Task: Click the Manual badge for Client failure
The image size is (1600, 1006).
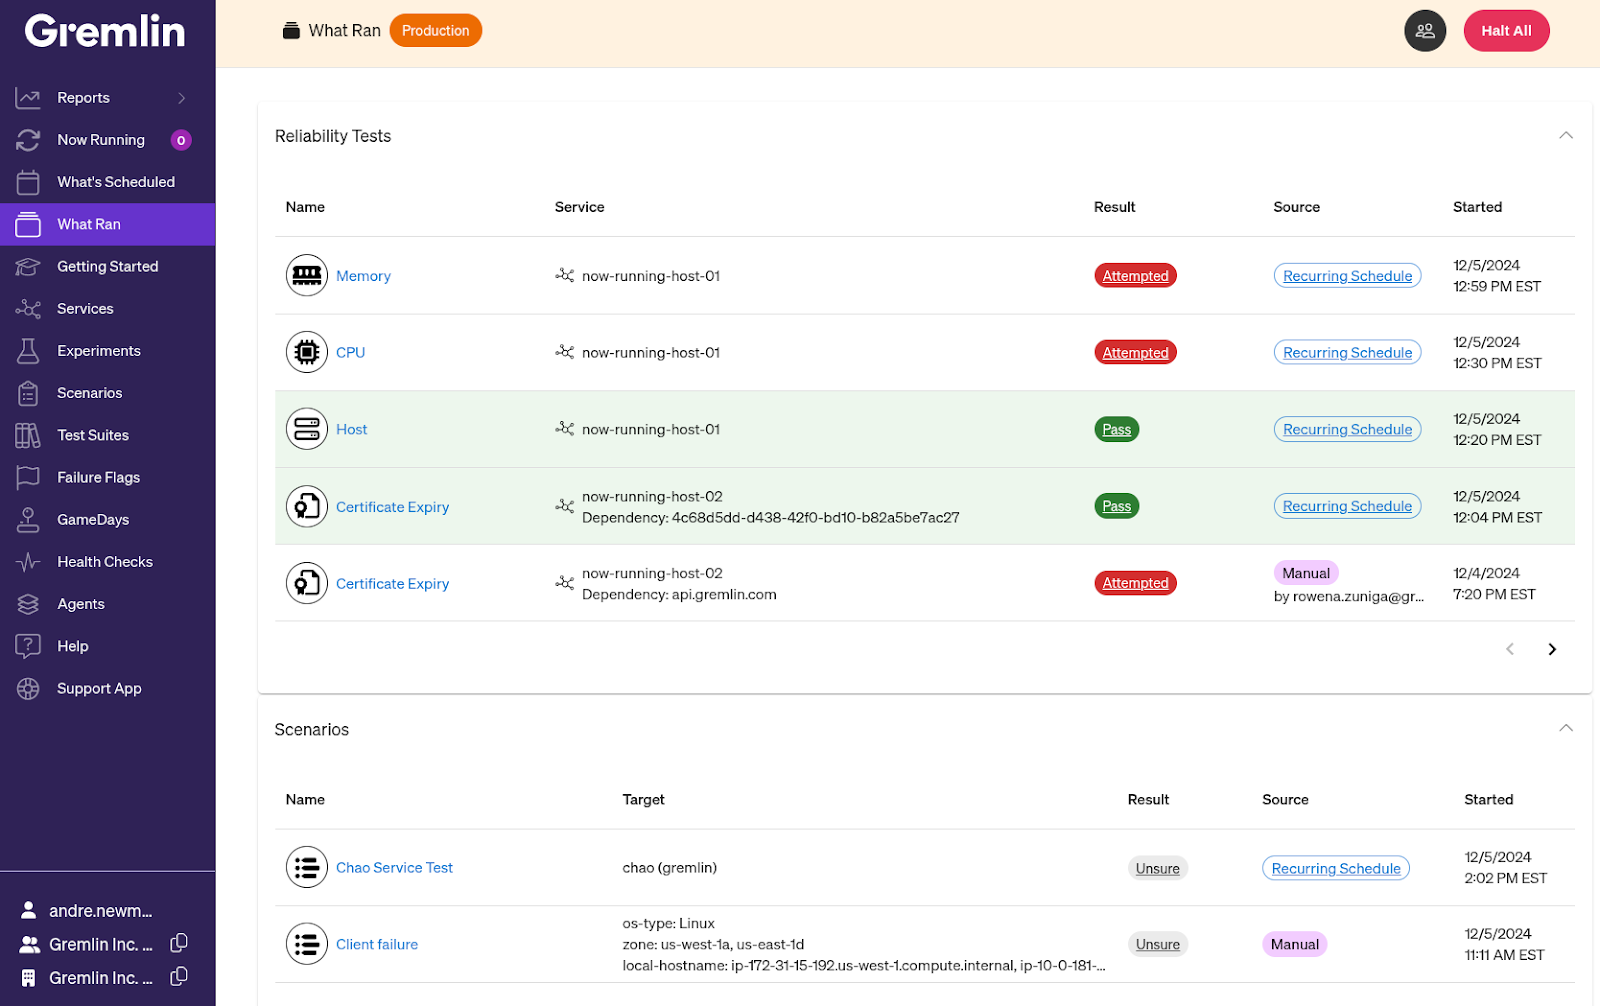Action: (1294, 945)
